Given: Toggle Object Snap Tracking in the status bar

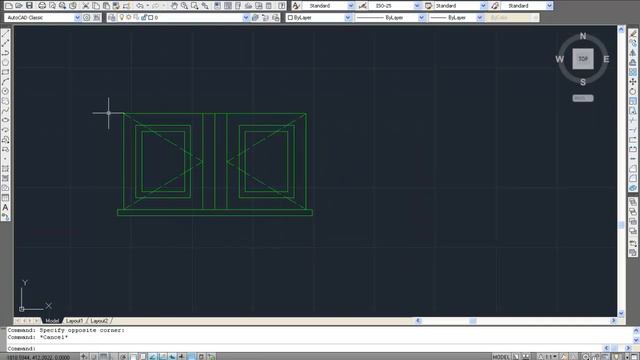Looking at the screenshot, I should [153, 357].
